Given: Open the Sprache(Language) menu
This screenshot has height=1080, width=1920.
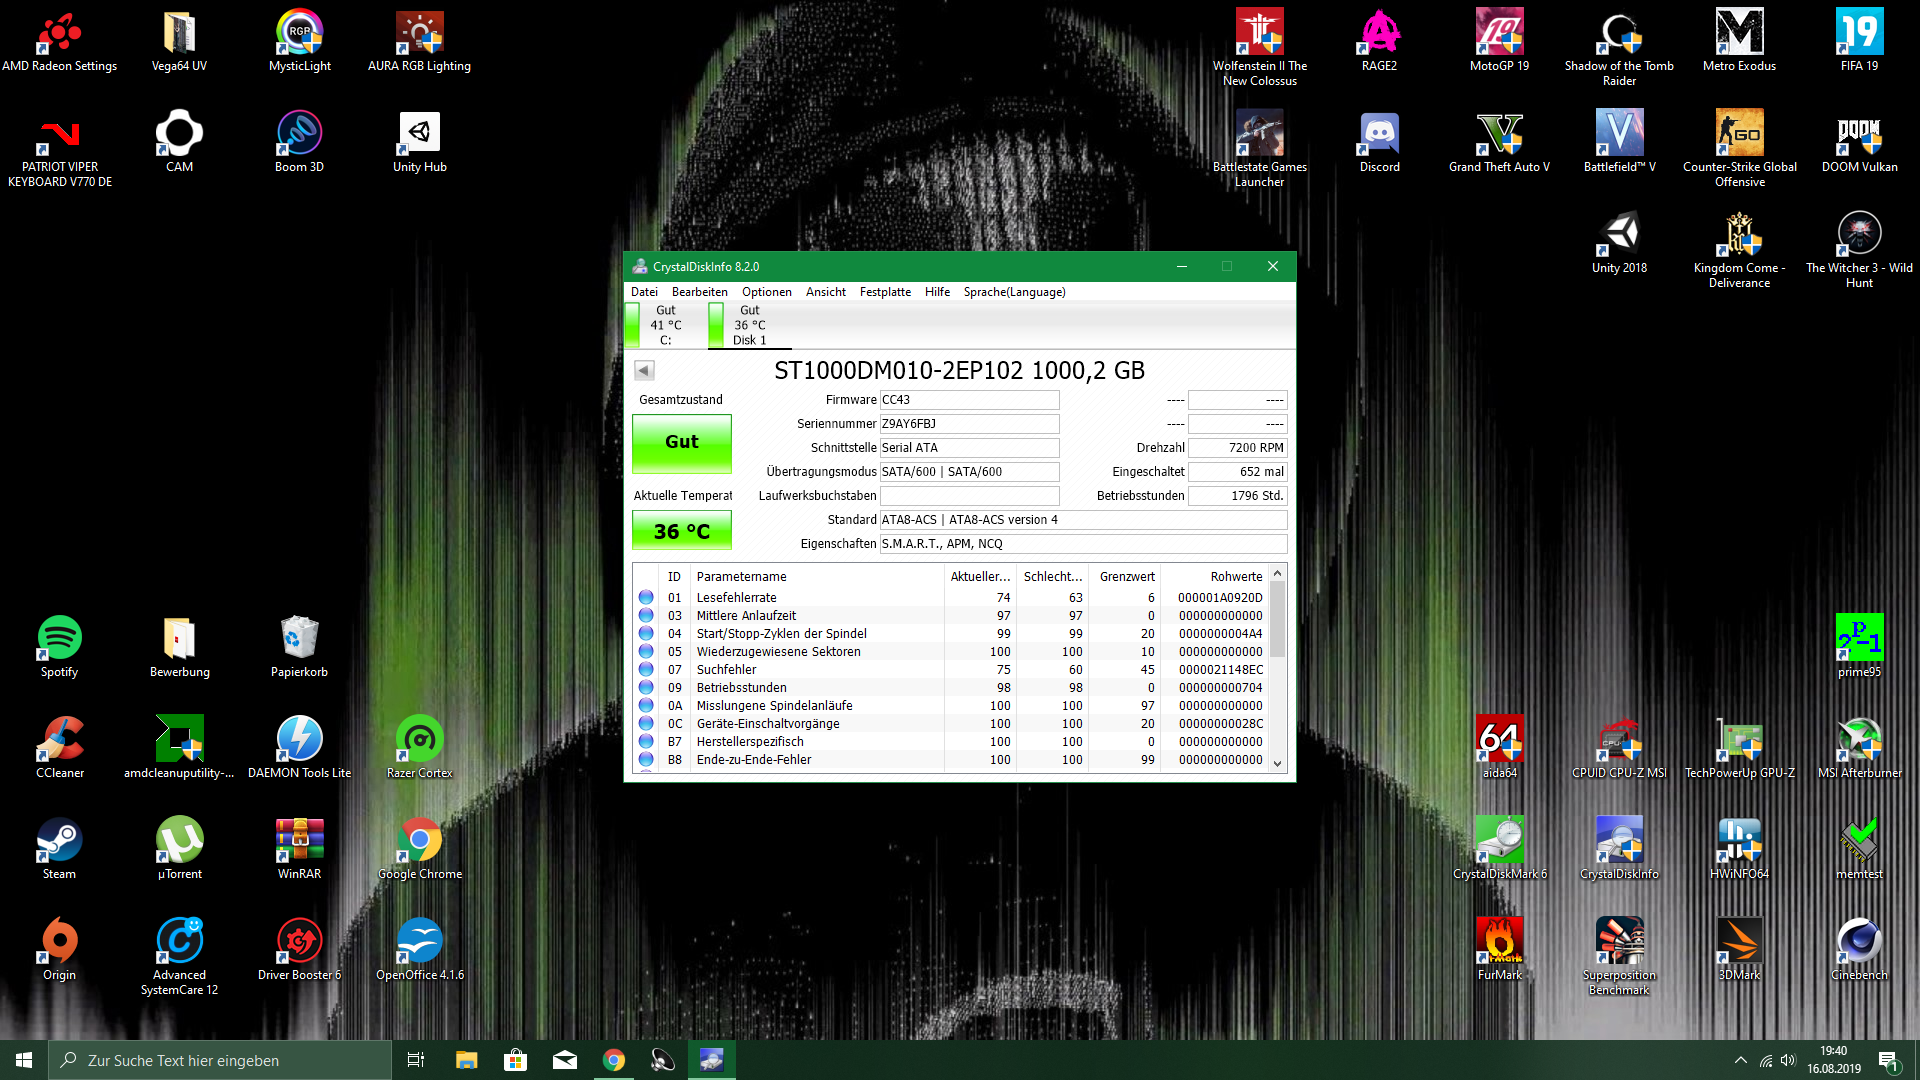Looking at the screenshot, I should click(1014, 292).
